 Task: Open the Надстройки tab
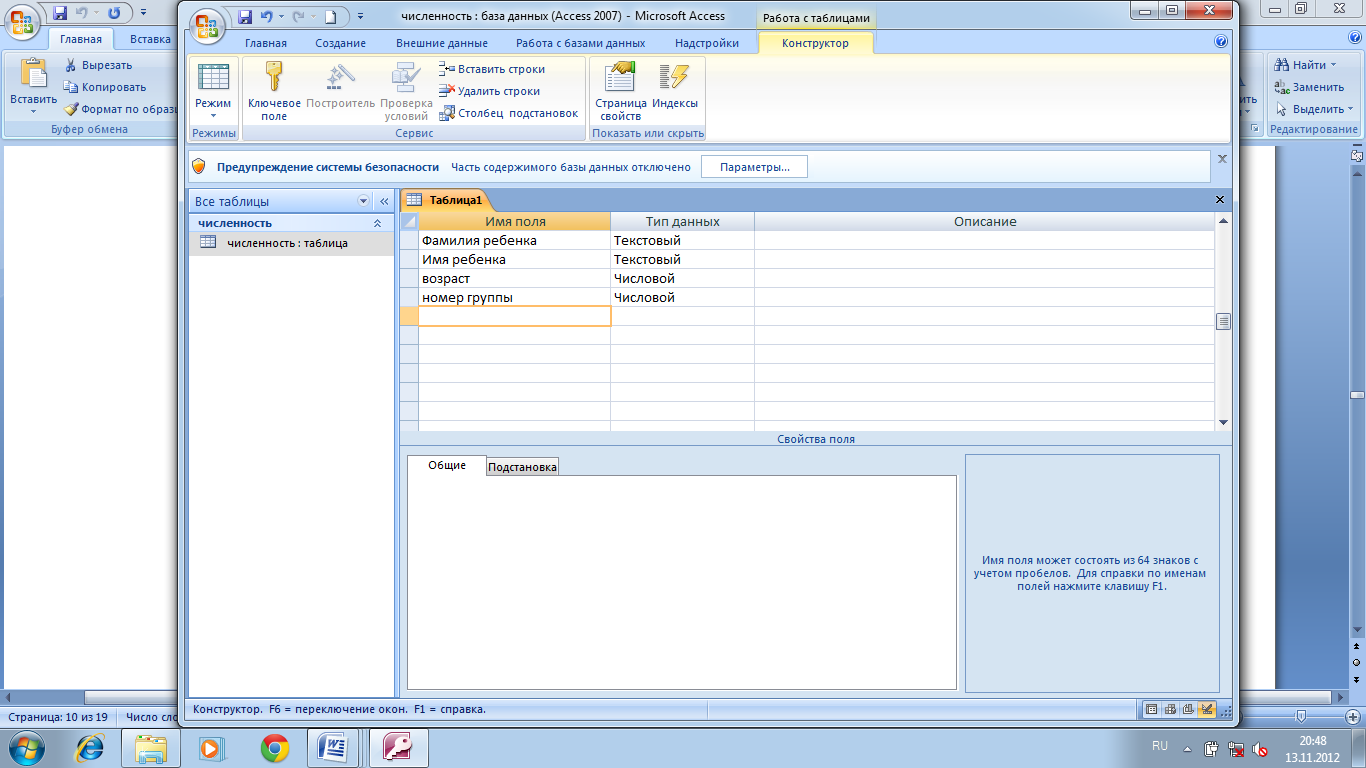pos(707,43)
